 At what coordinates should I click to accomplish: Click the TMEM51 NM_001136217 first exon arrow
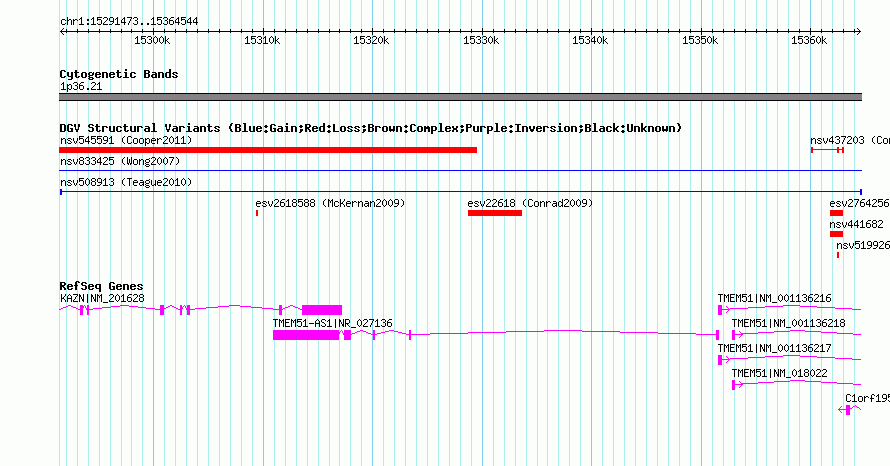(x=723, y=360)
